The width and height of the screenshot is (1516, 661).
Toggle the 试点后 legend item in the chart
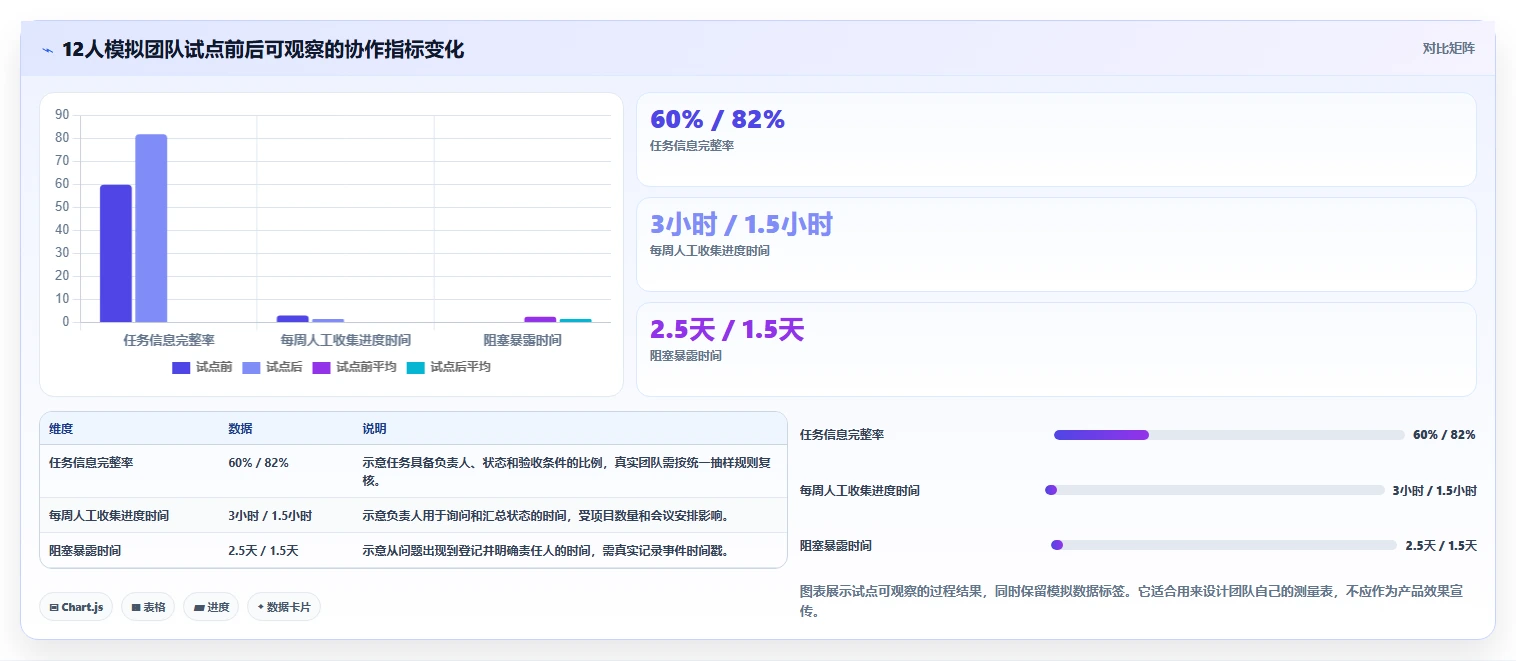pos(272,367)
